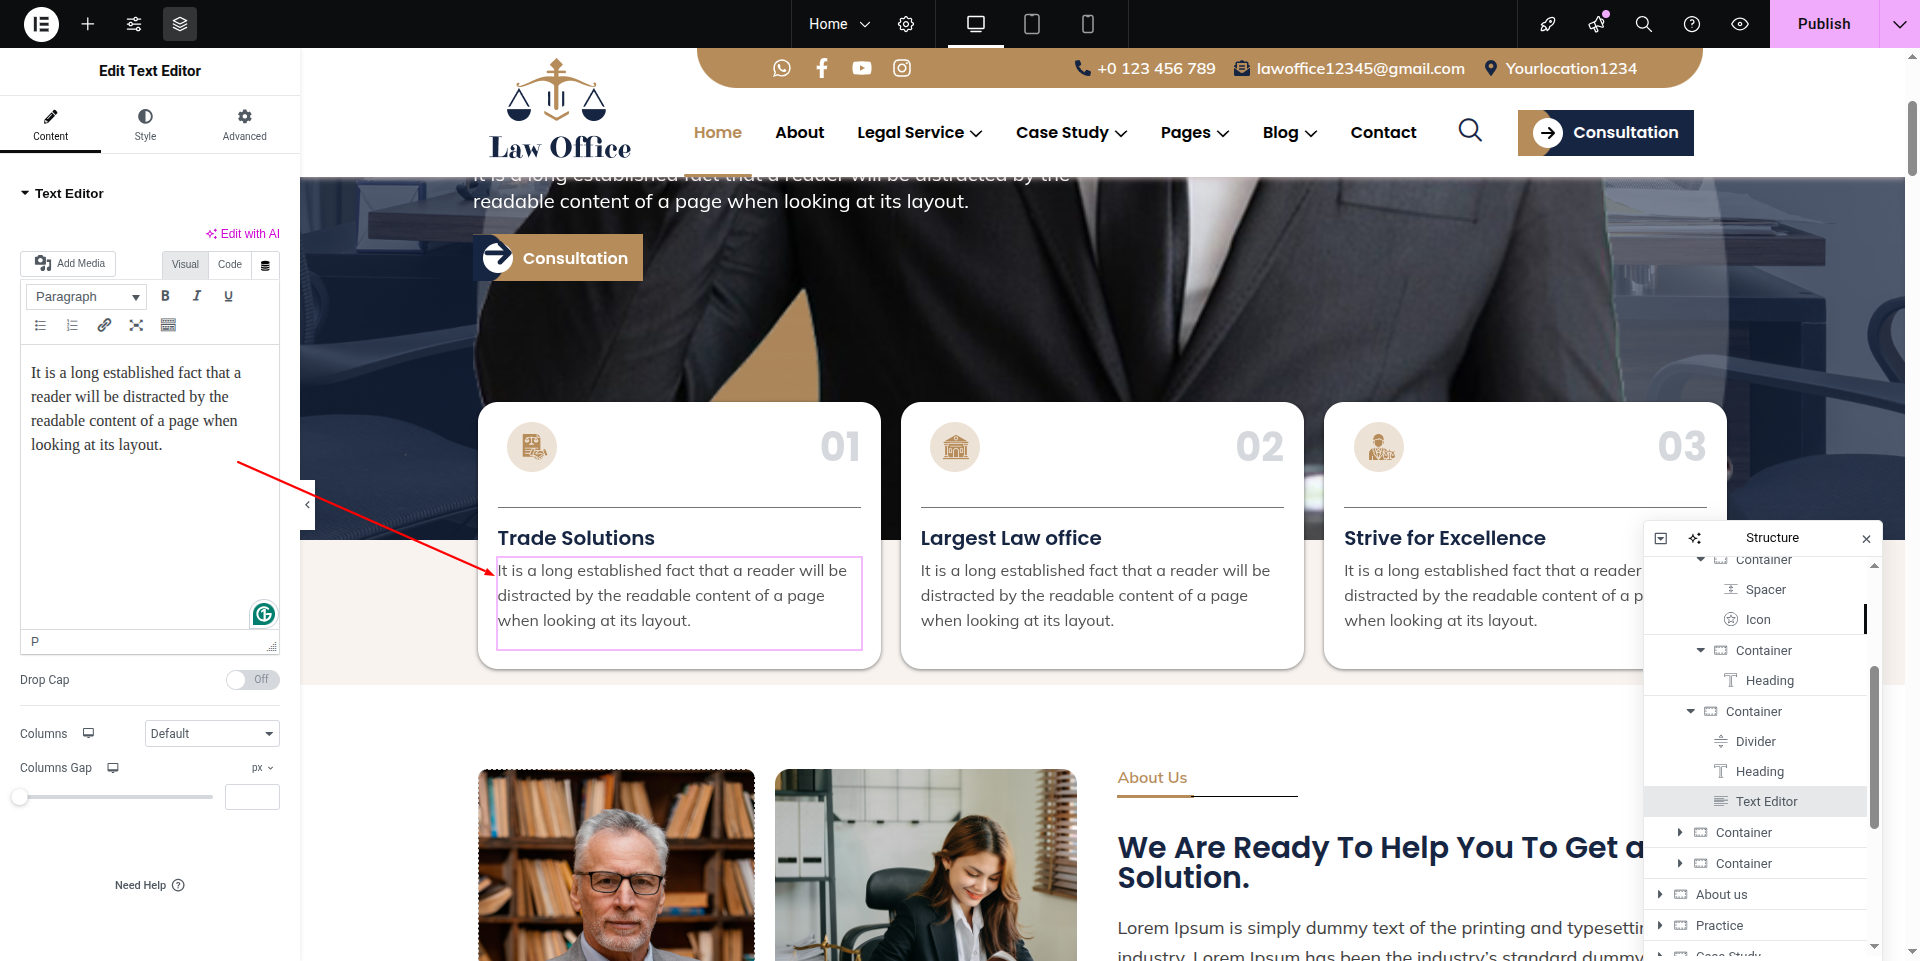Image resolution: width=1920 pixels, height=961 pixels.
Task: Toggle the Structure layers icon in the top bar
Action: coord(180,24)
